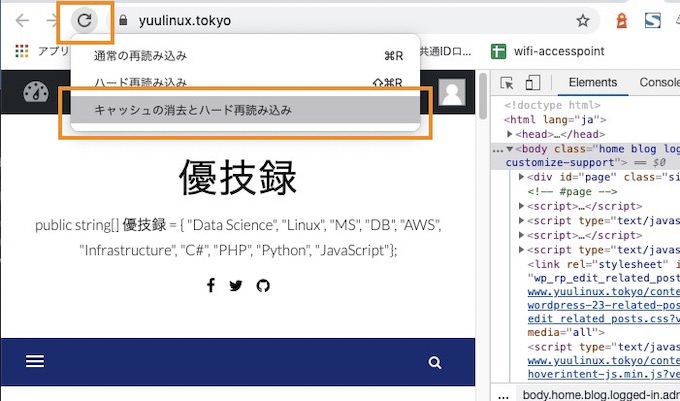This screenshot has height=401, width=680.
Task: Click the ellipsis beside the body node
Action: click(498, 150)
